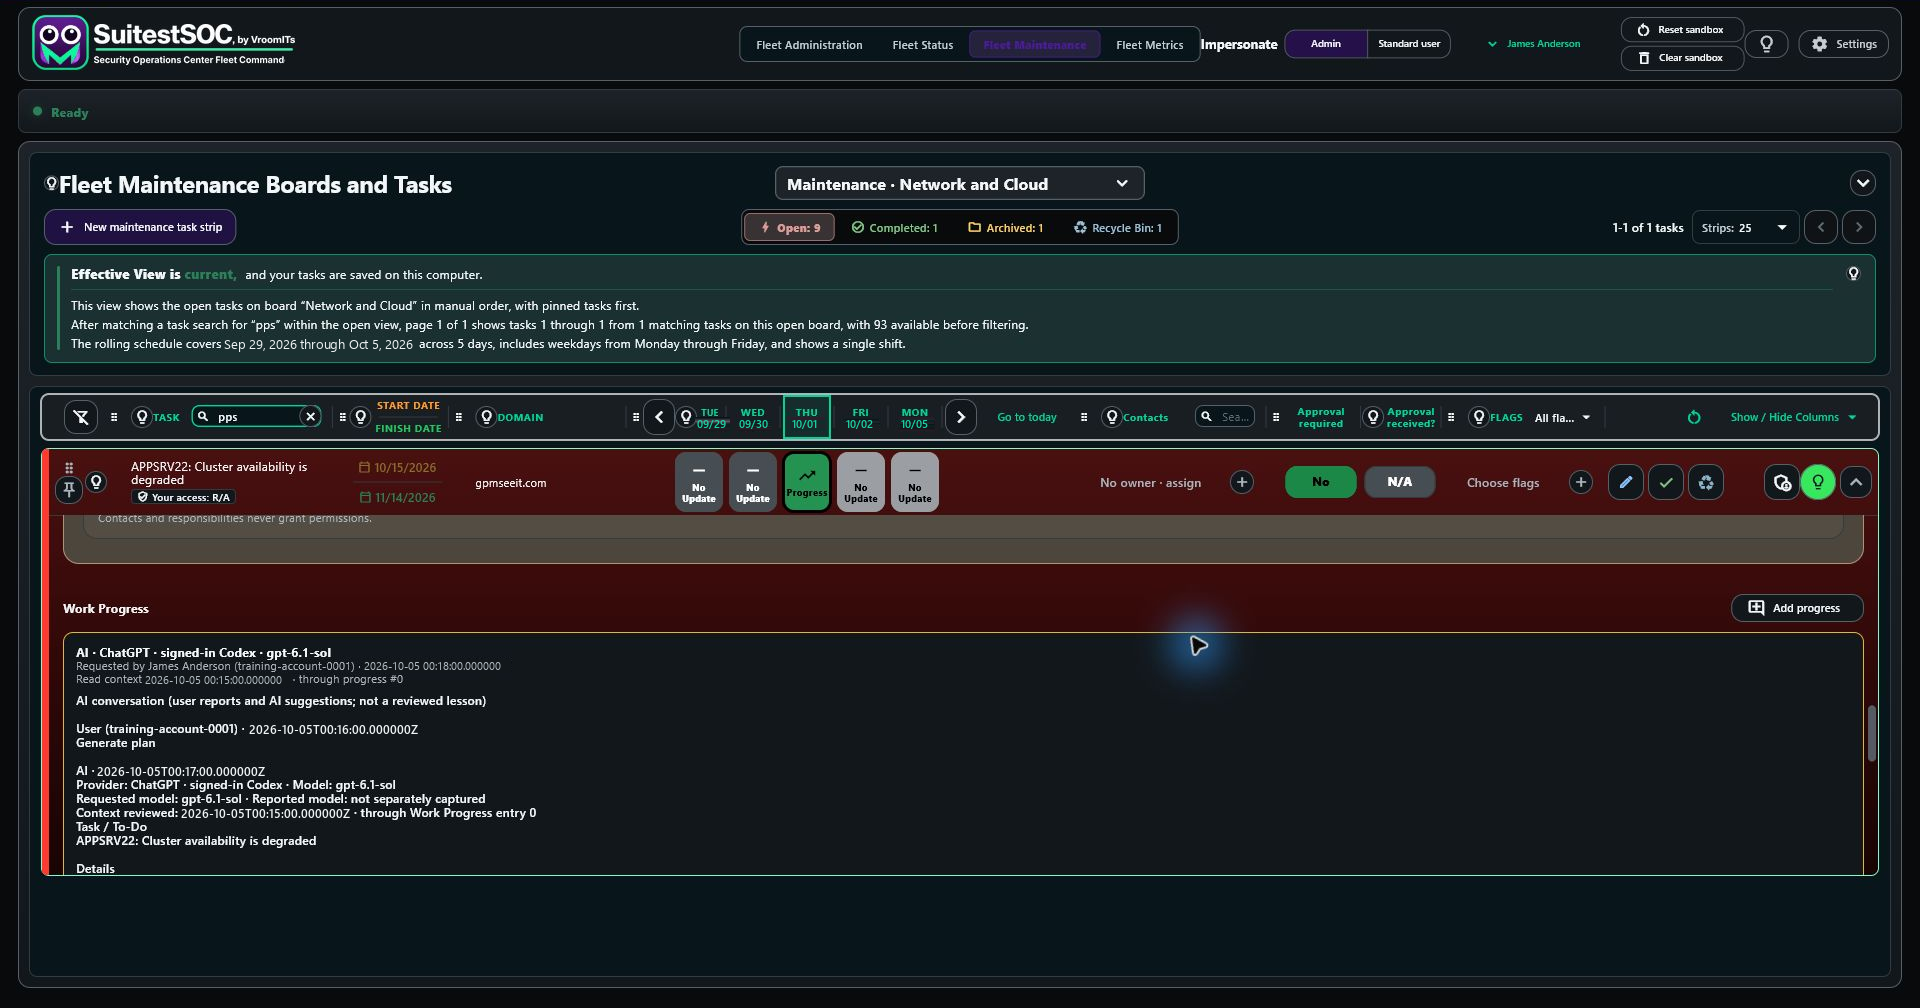Open the James Anderson user dropdown

[1534, 44]
